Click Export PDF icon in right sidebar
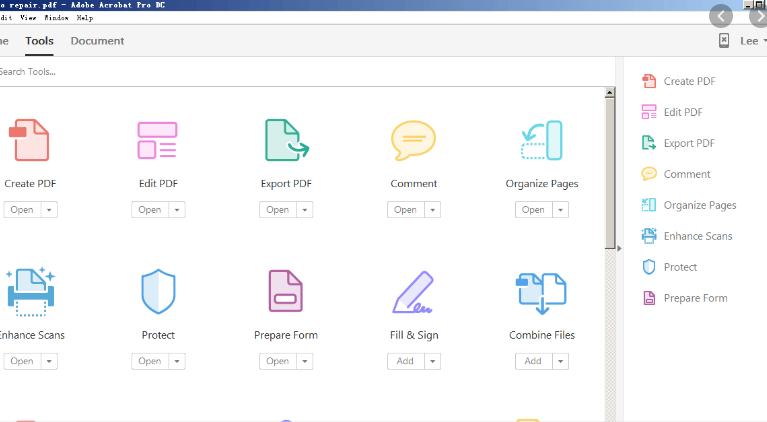This screenshot has height=422, width=767. point(649,143)
